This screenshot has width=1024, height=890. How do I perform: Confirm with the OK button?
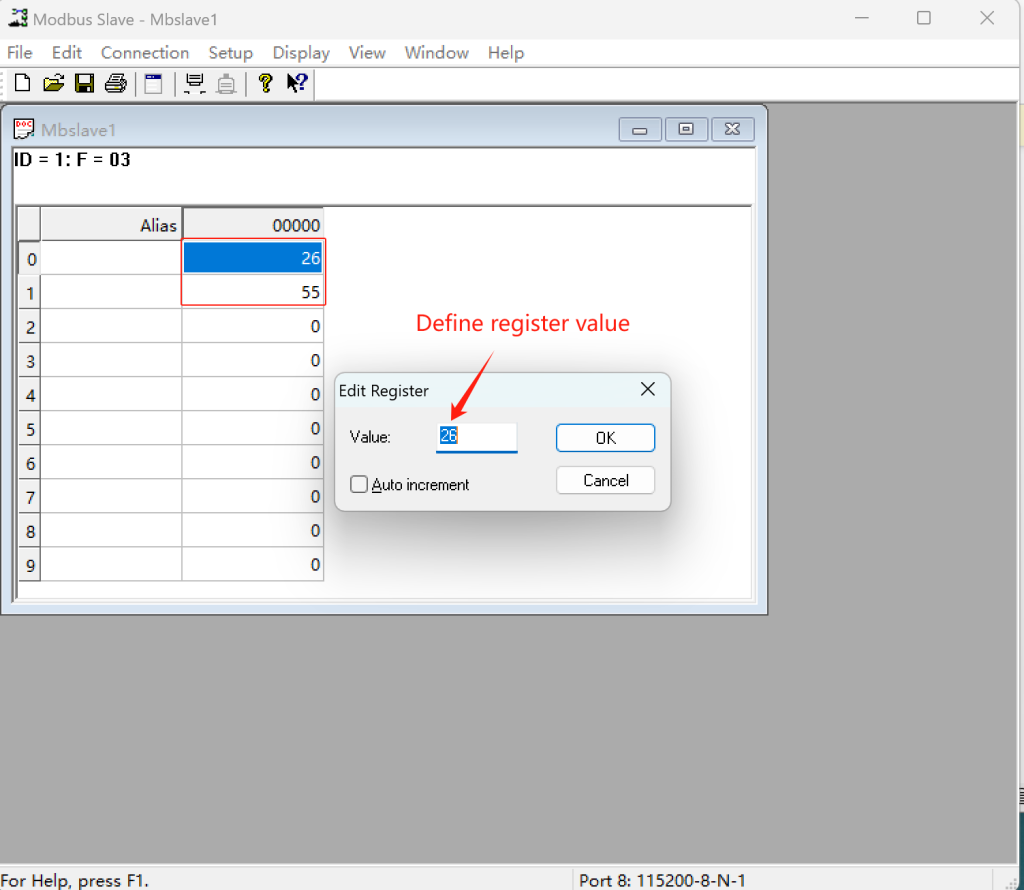coord(605,437)
